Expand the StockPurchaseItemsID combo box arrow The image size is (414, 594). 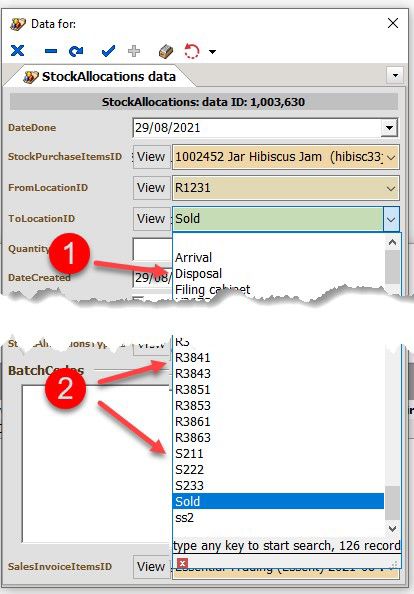point(391,157)
